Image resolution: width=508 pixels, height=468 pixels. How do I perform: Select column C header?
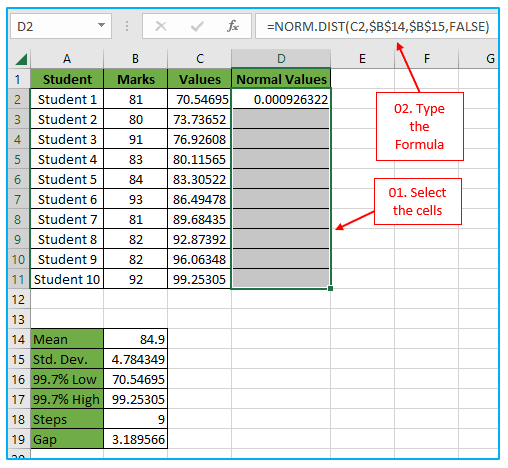click(199, 59)
